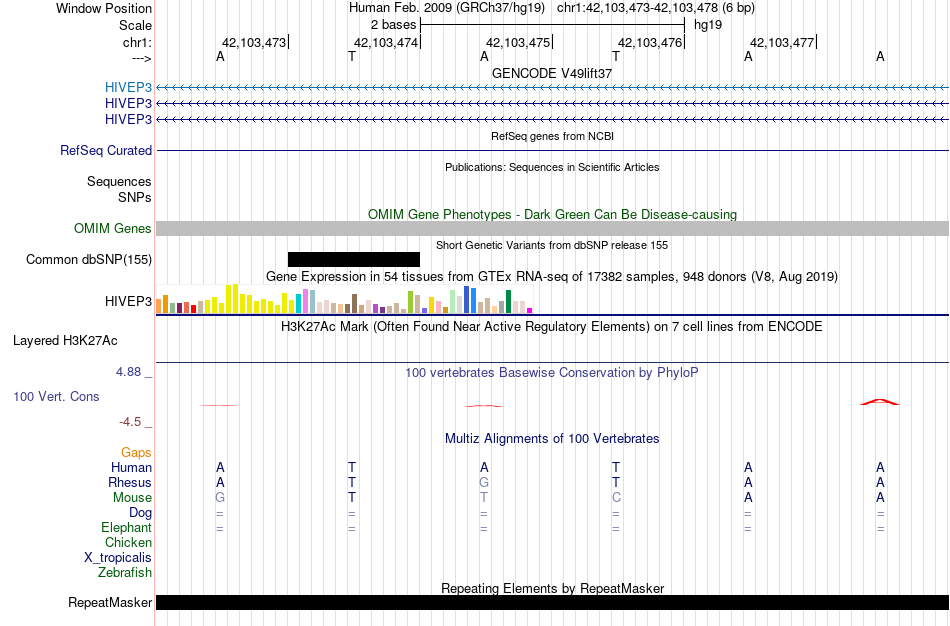The width and height of the screenshot is (950, 626).
Task: Click the Sequences subtrack label
Action: coord(119,181)
